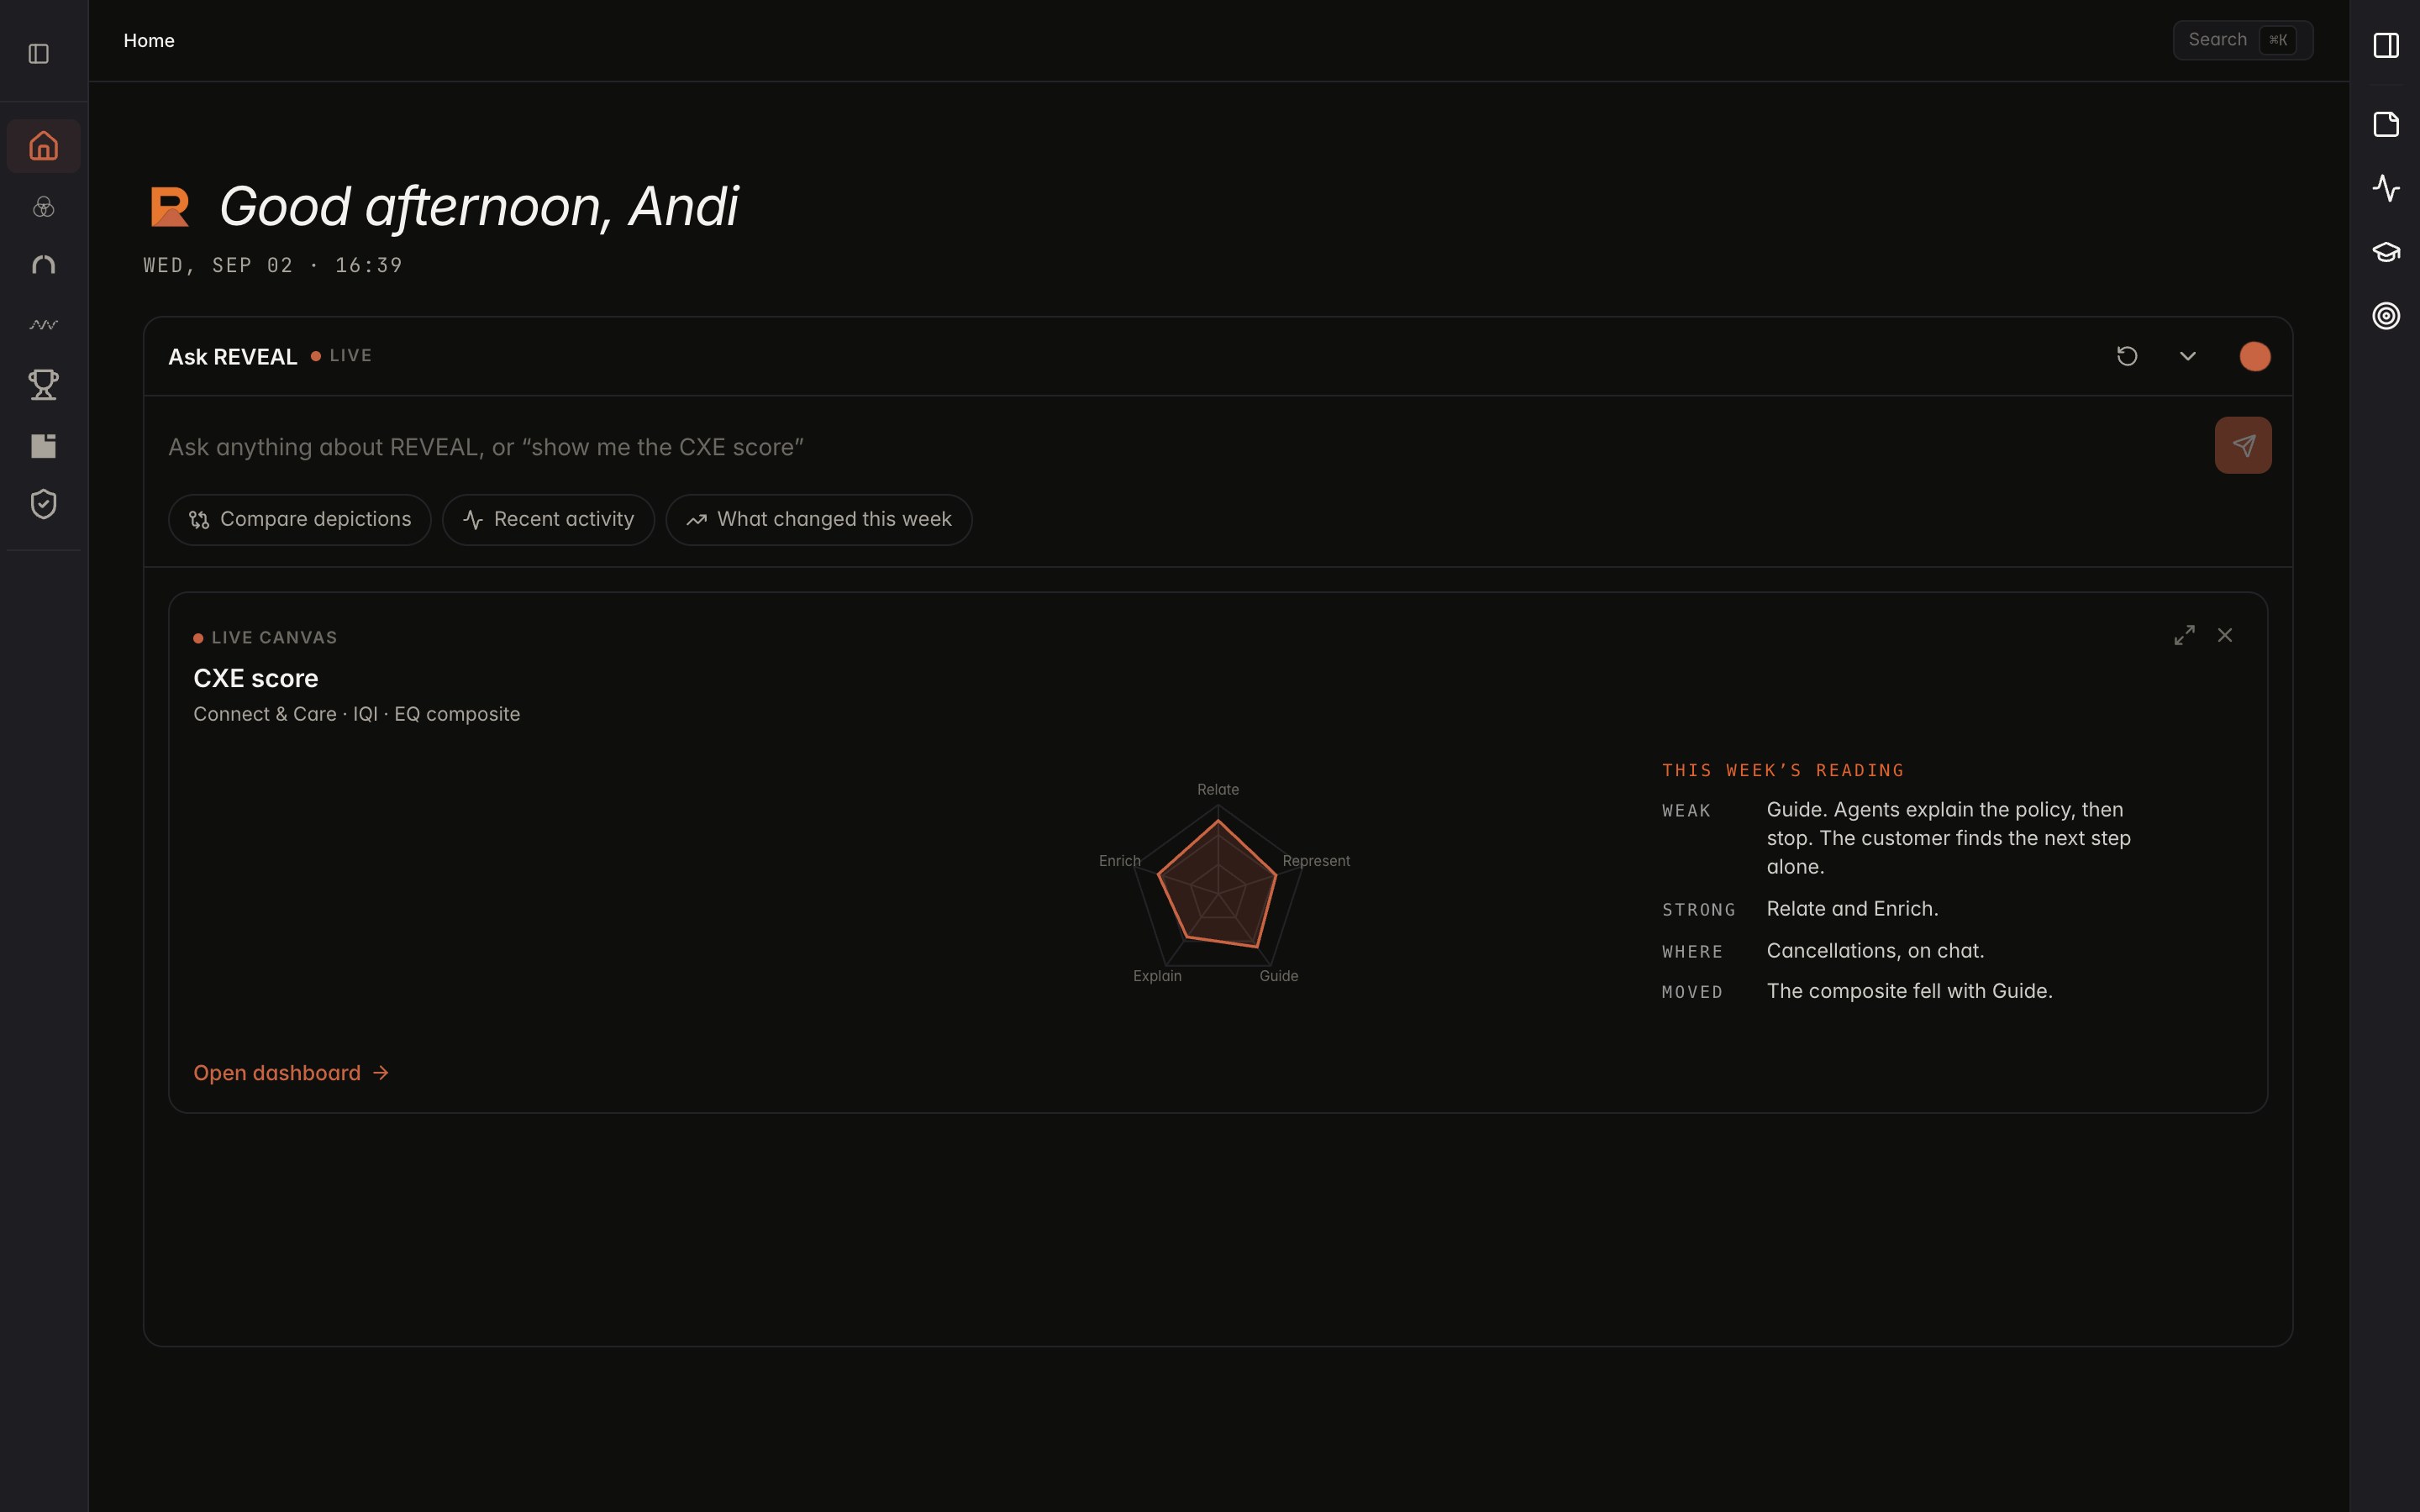Screen dimensions: 2420x1512
Task: Click the LIVE status indicator beside Ask REVEAL
Action: coord(341,356)
